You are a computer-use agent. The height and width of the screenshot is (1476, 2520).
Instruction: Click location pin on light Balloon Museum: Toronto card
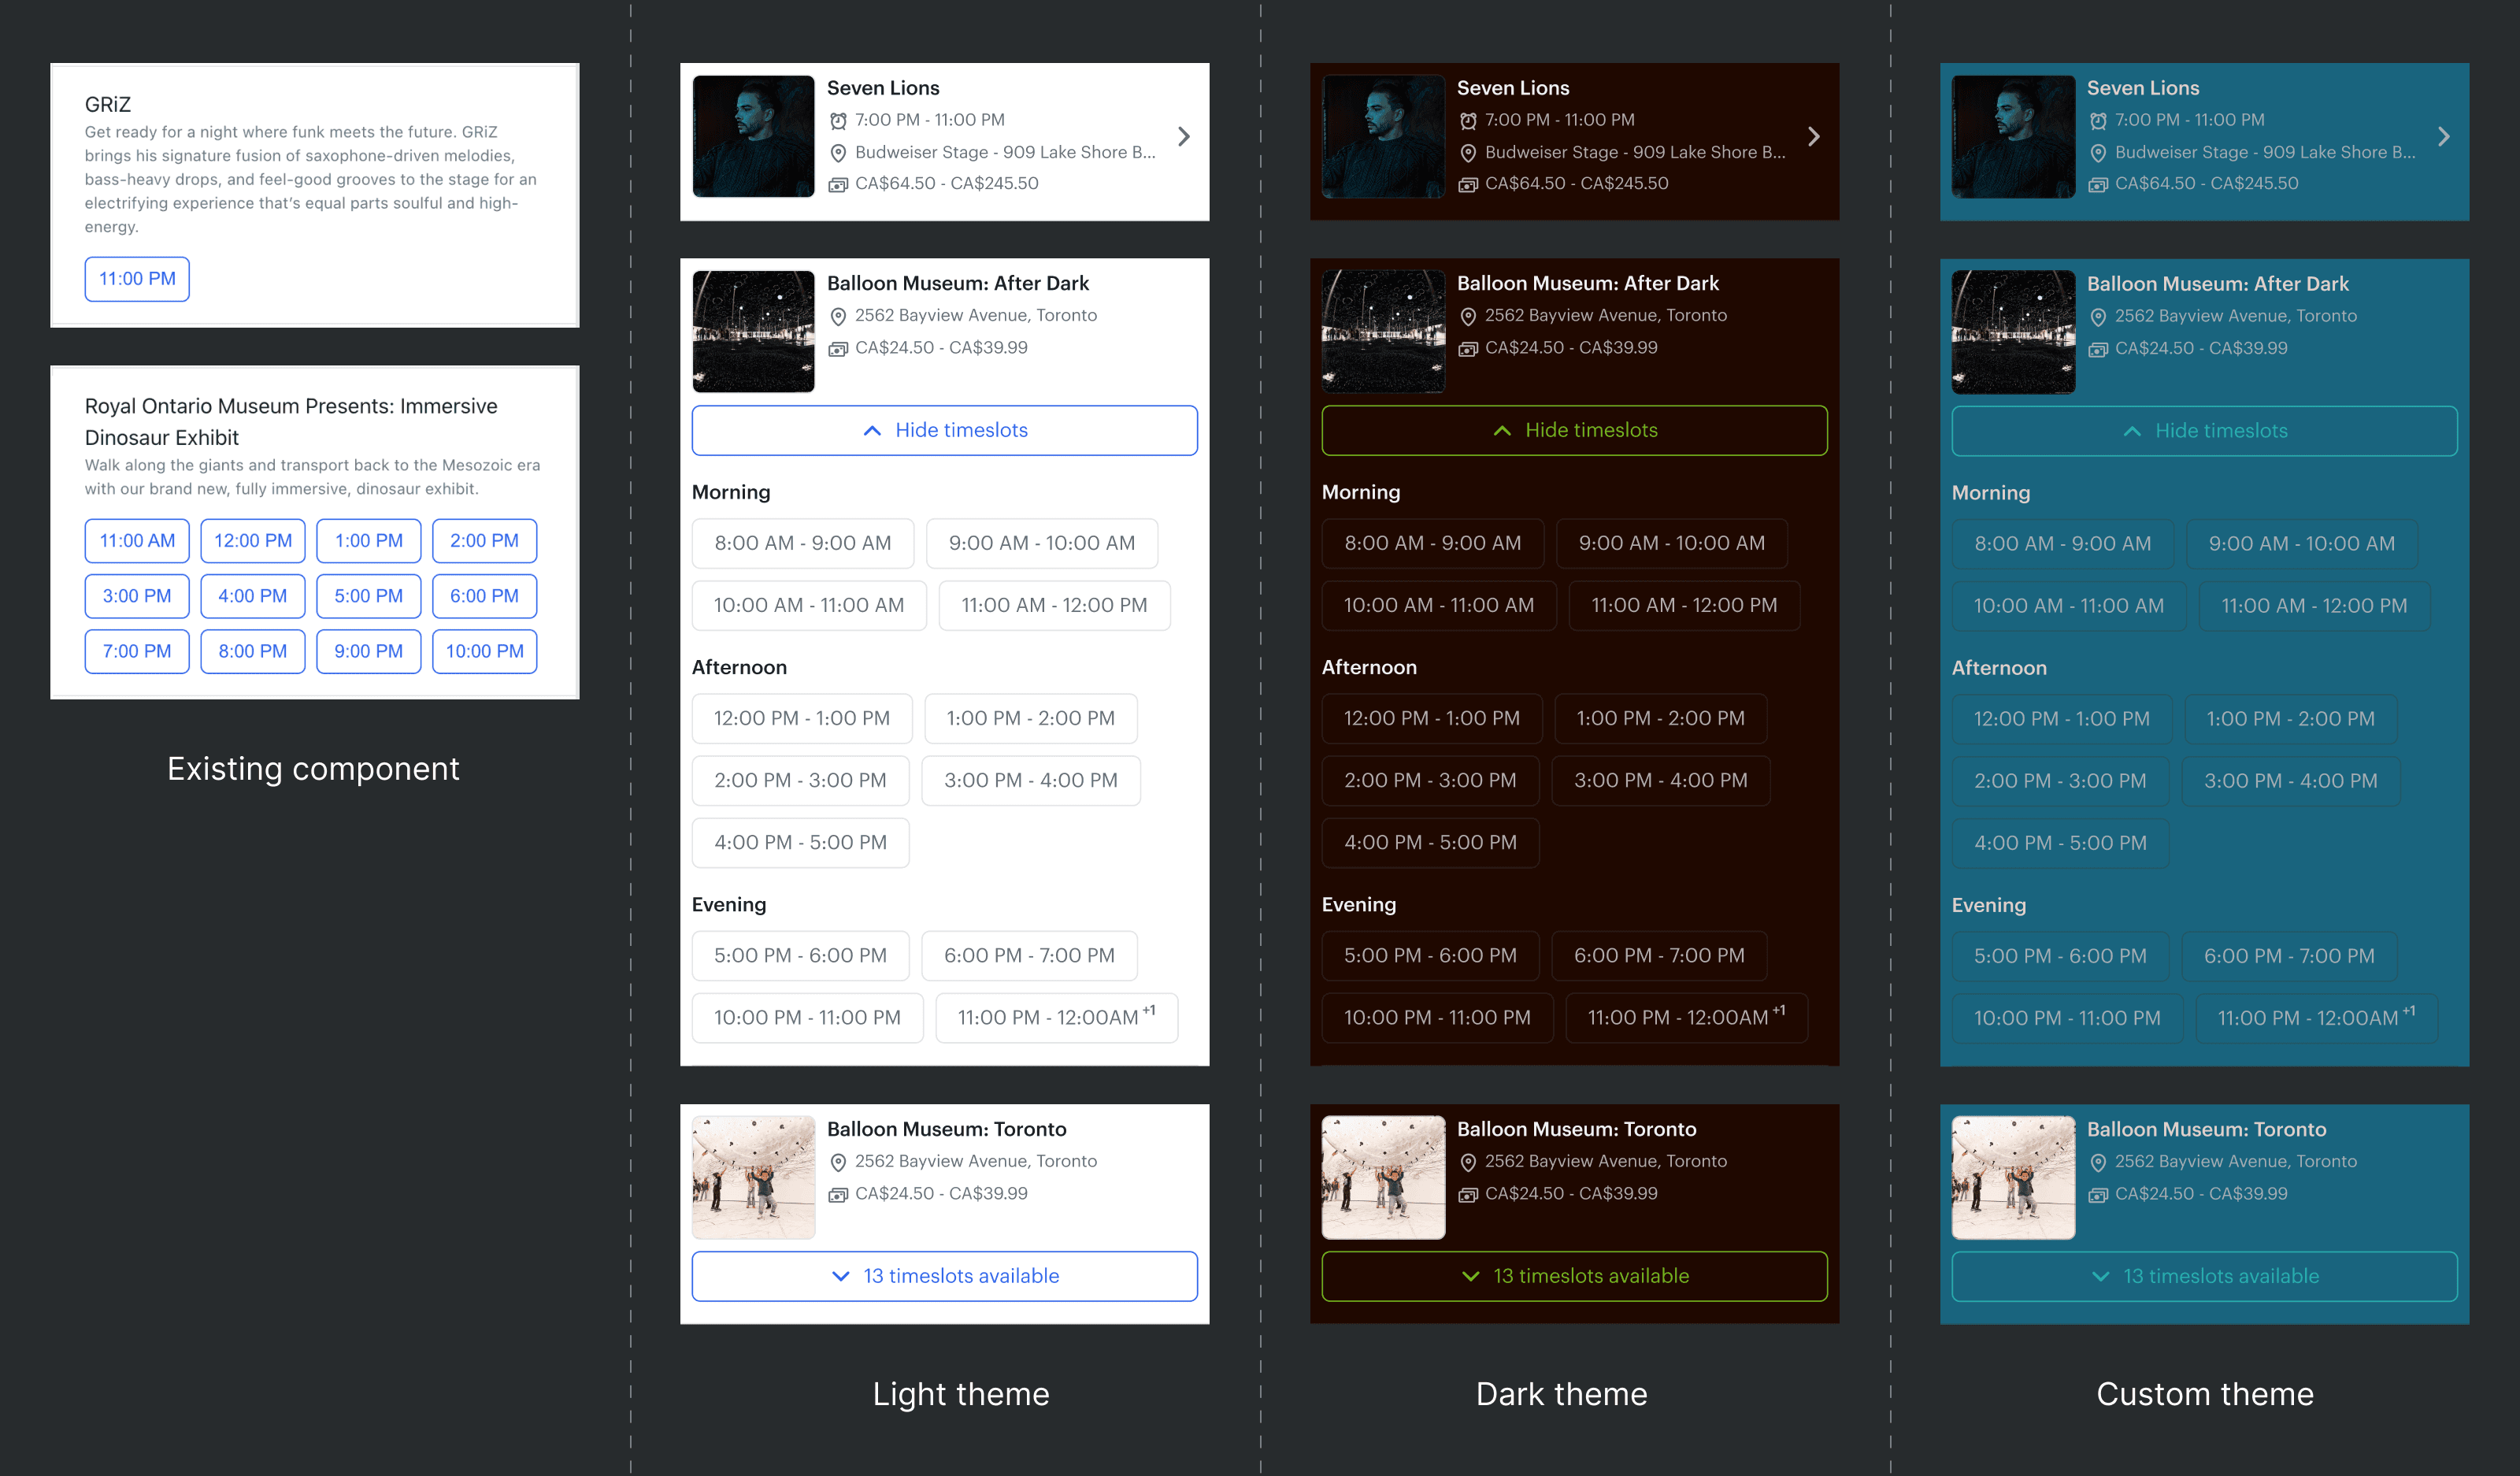[x=838, y=1162]
